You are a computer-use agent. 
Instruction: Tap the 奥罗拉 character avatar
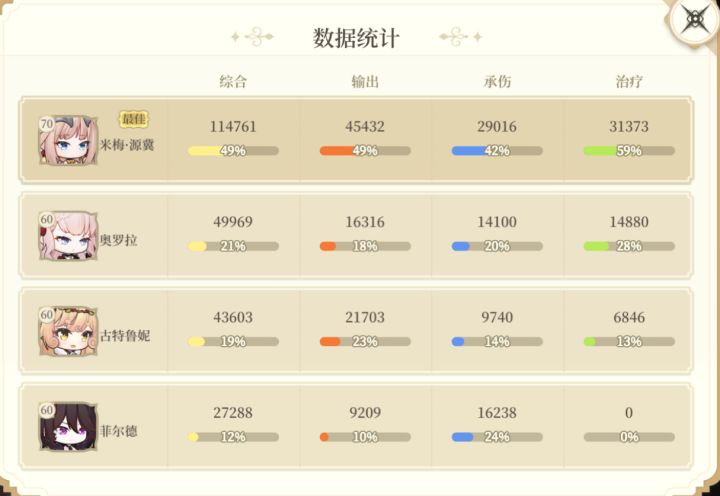[68, 236]
